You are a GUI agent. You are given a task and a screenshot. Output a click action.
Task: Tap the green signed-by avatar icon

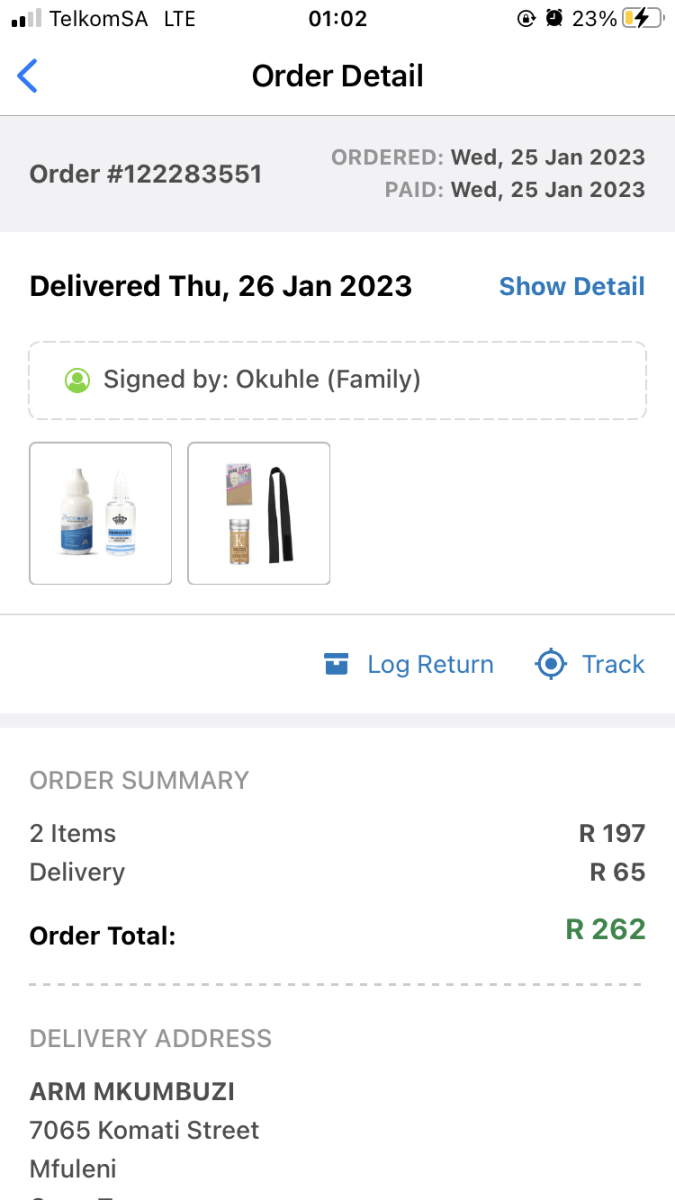click(x=79, y=380)
